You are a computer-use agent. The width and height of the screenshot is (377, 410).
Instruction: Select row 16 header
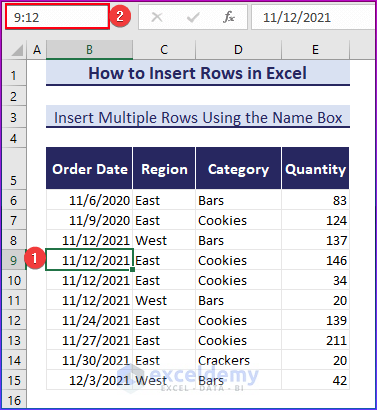(x=14, y=399)
